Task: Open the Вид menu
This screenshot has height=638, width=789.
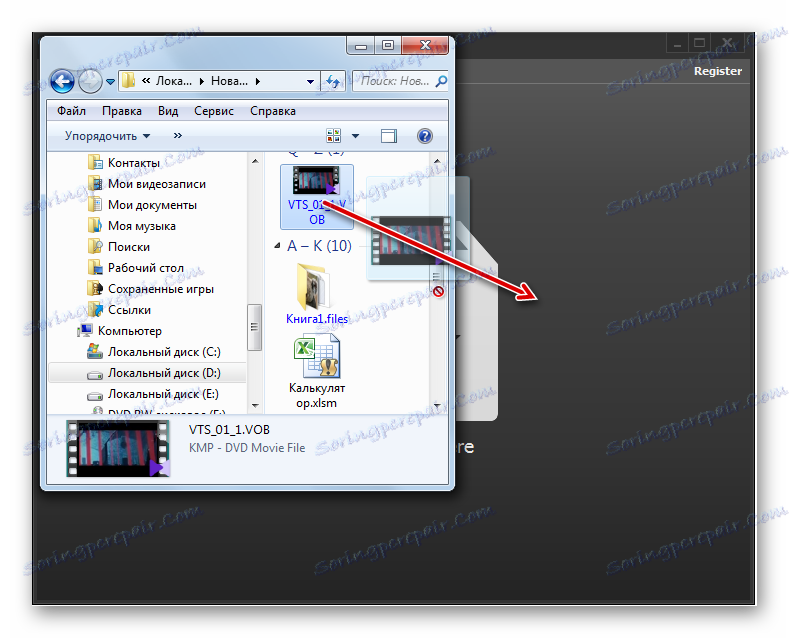Action: (x=168, y=111)
